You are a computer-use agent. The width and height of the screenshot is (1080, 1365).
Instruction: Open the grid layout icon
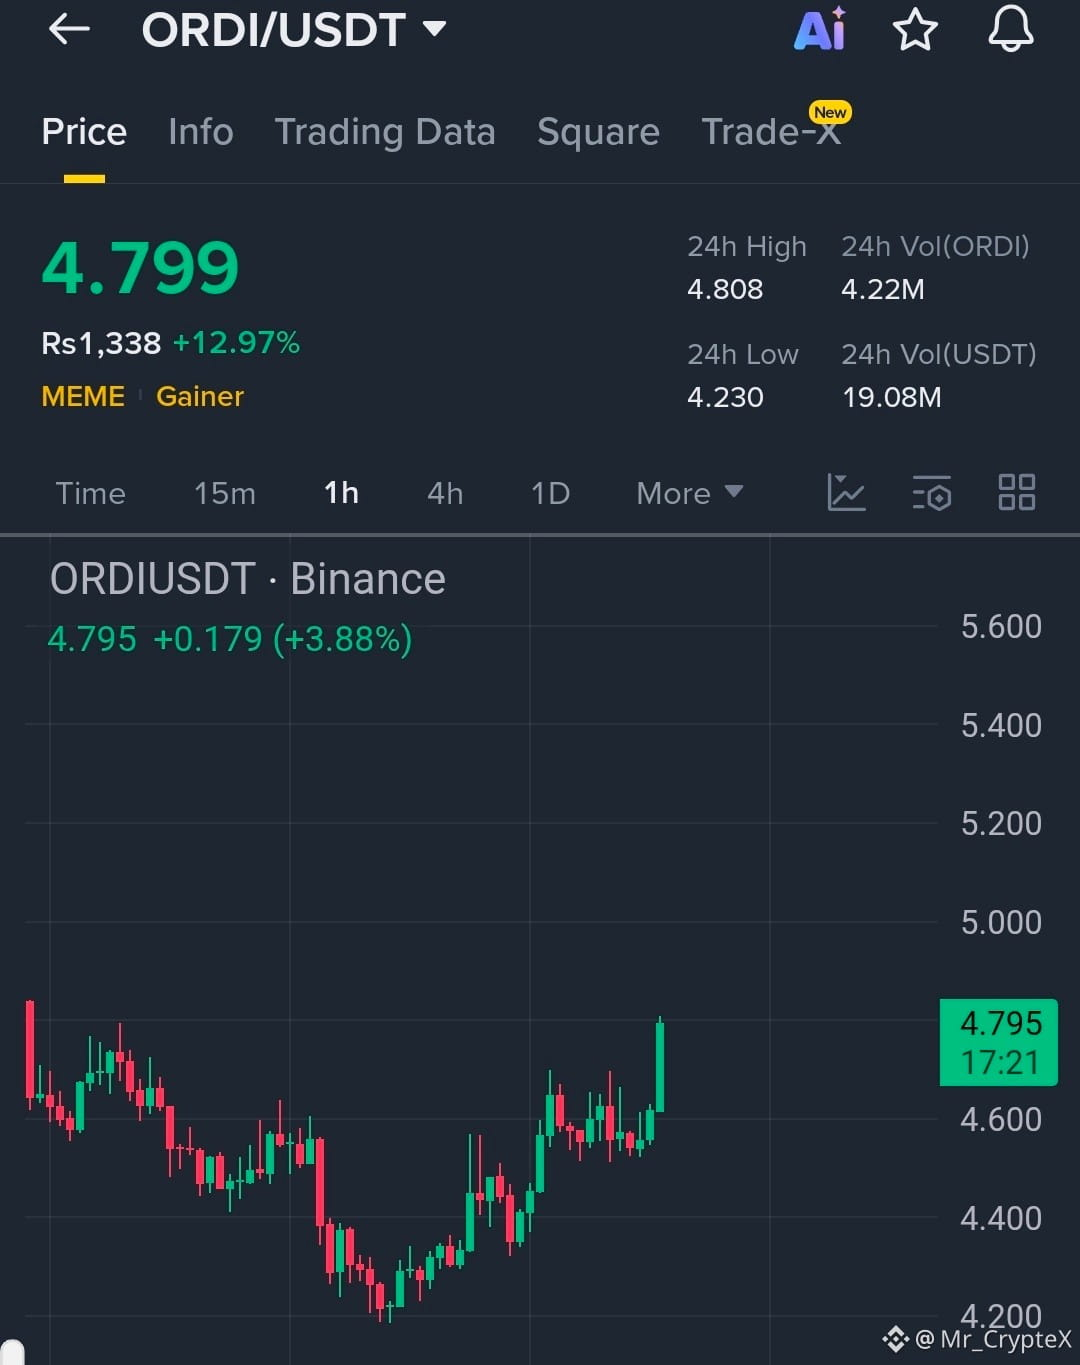[1017, 492]
